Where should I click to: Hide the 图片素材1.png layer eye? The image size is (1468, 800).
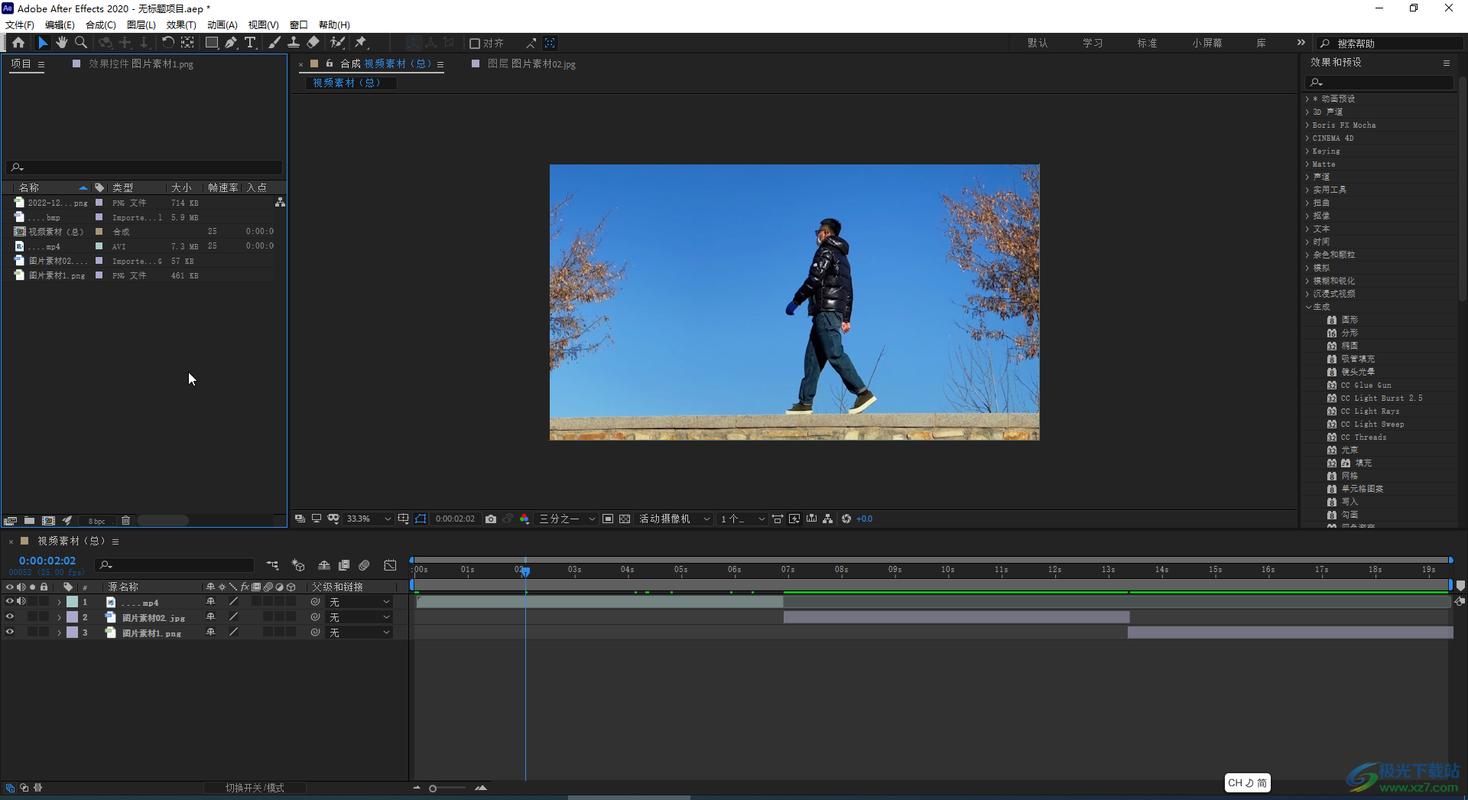tap(10, 632)
